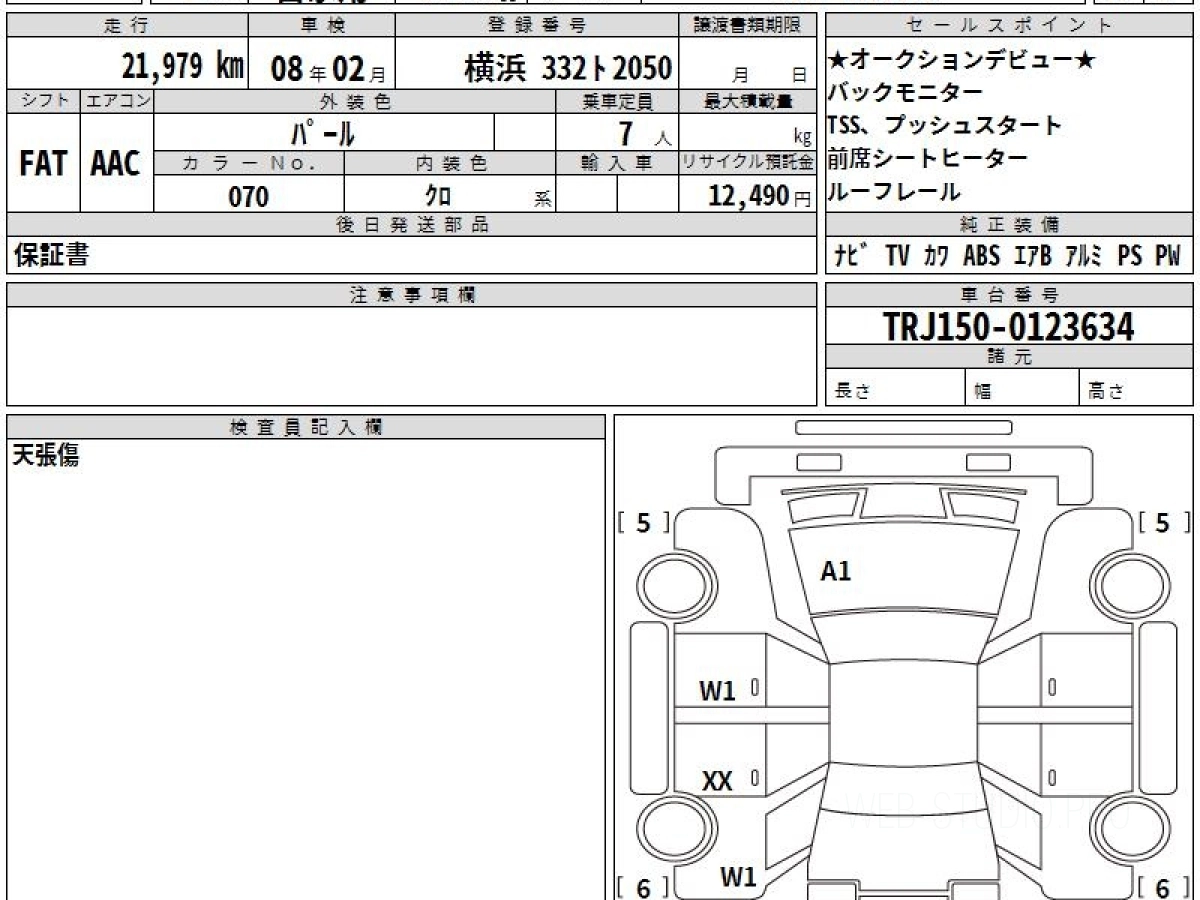
Task: Select the TSS、プッシュスタート line
Action: tap(944, 126)
